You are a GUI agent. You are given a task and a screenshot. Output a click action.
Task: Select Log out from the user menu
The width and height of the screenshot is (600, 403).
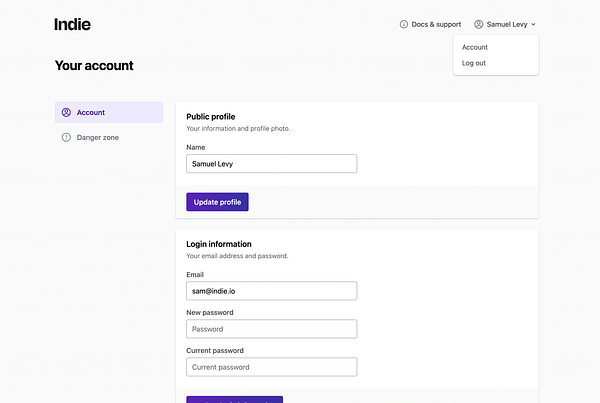[x=474, y=63]
